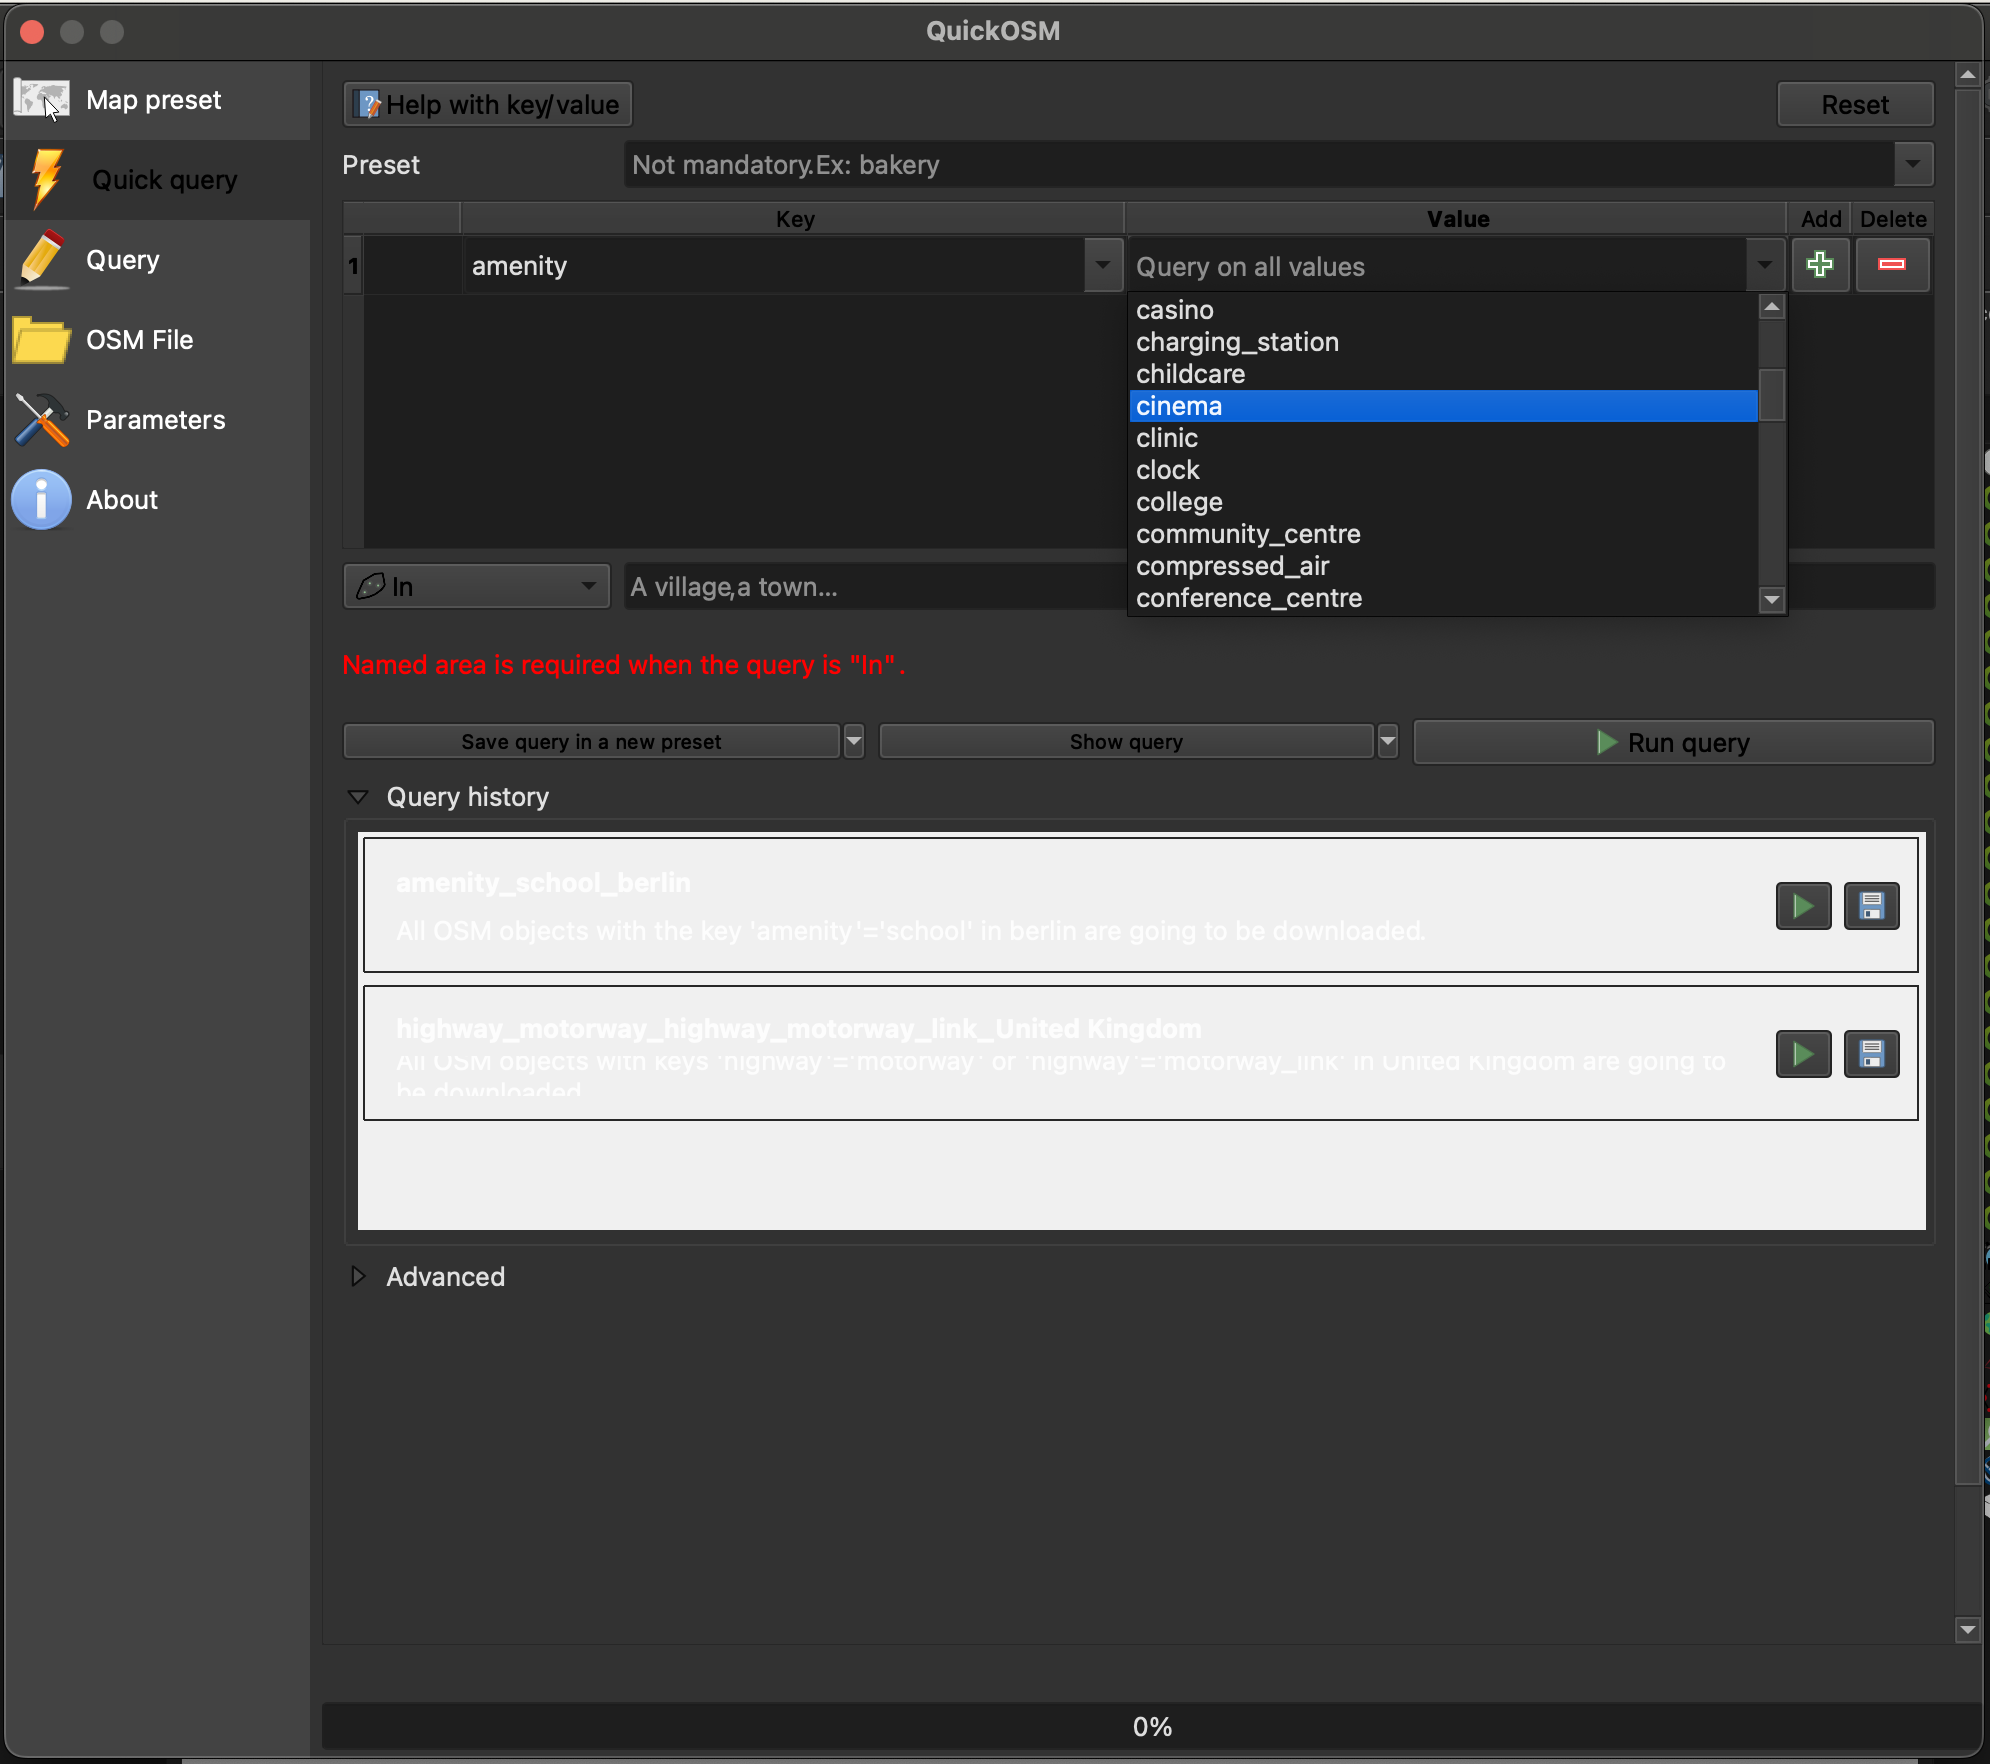Viewport: 1990px width, 1764px height.
Task: Open the Parameters panel
Action: click(x=155, y=420)
